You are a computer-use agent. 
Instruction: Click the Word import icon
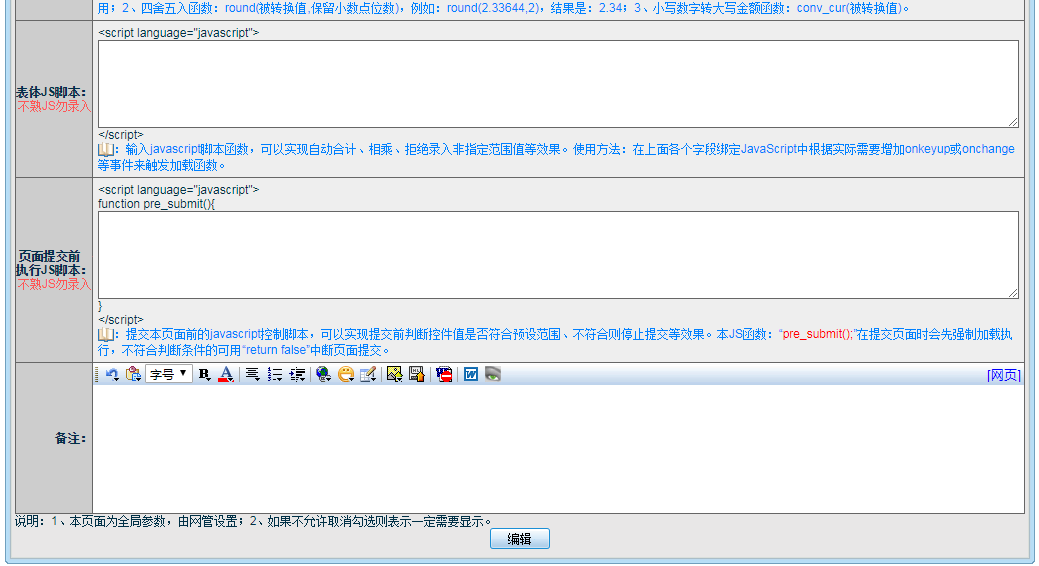[470, 374]
